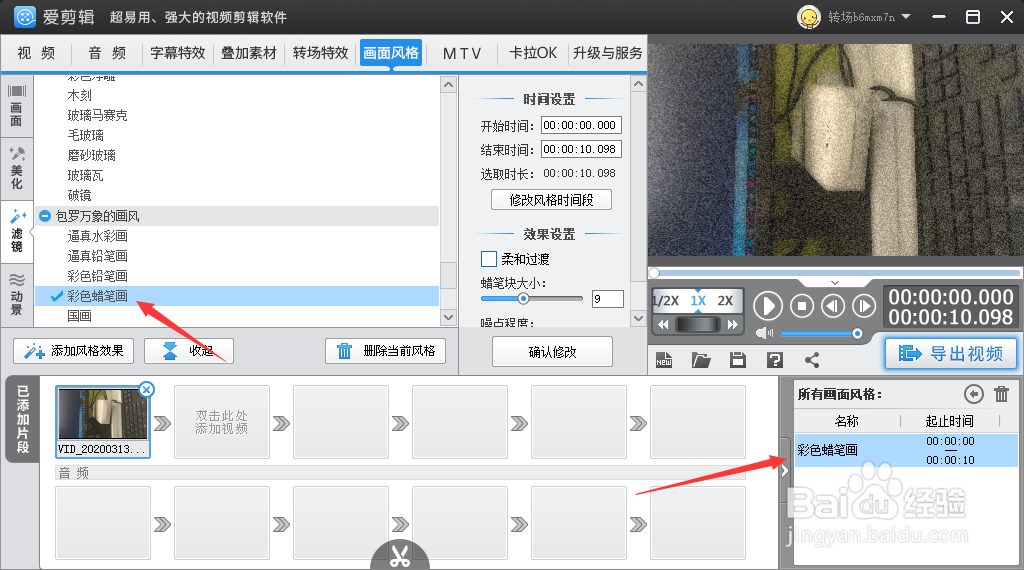Select 1/2X playback speed
Screen dimensions: 1024x570
666,301
